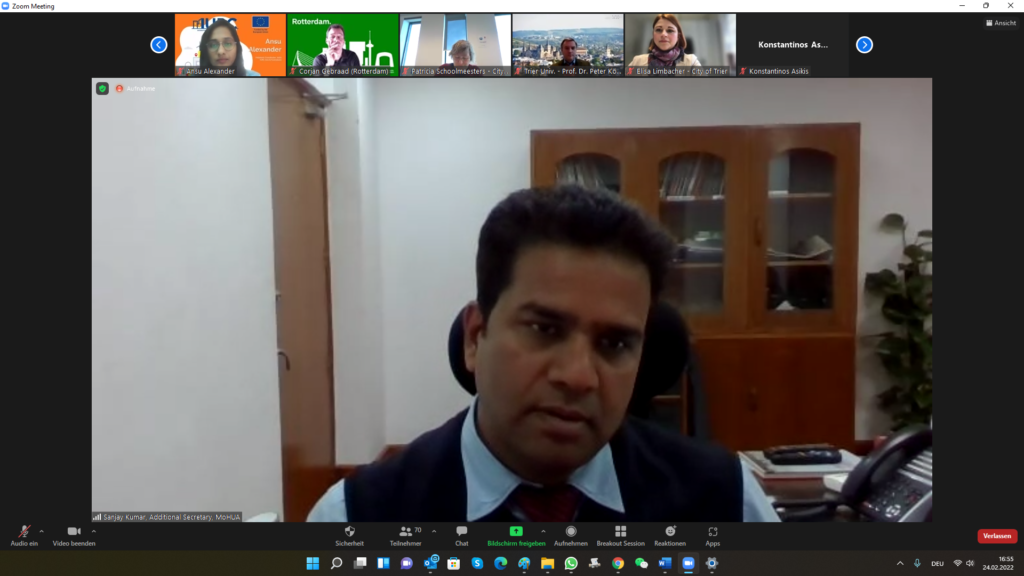This screenshot has height=576, width=1024.
Task: Open Windows Start menu in taskbar
Action: coord(312,563)
